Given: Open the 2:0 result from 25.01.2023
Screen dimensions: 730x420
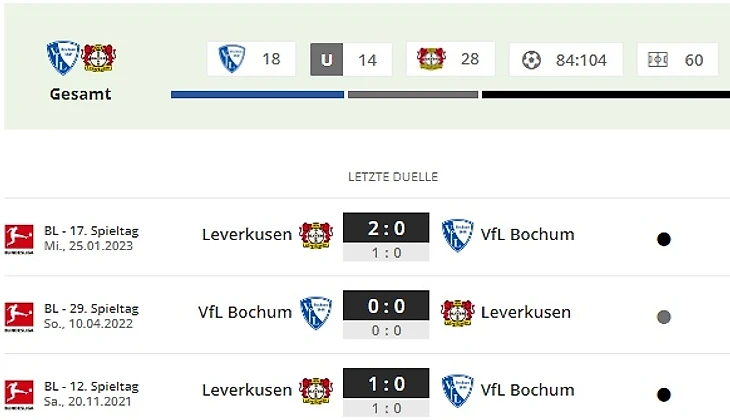Looking at the screenshot, I should 386,228.
